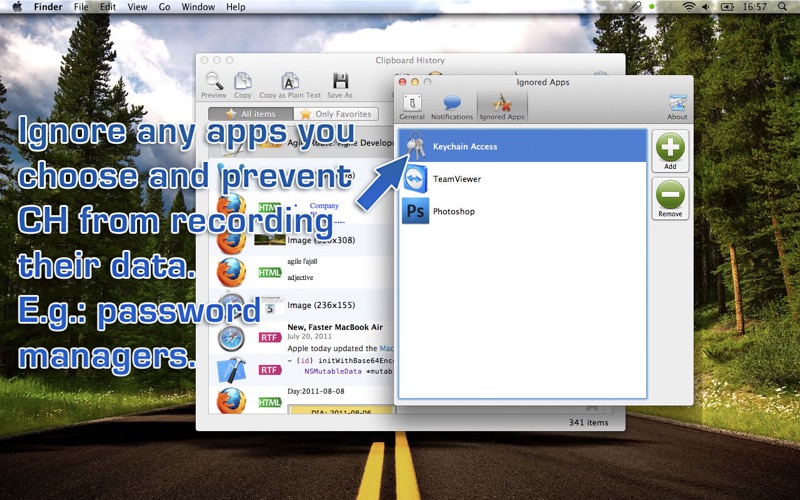Image resolution: width=800 pixels, height=500 pixels.
Task: Click the RTF badge on MacBook Air entry
Action: point(270,338)
